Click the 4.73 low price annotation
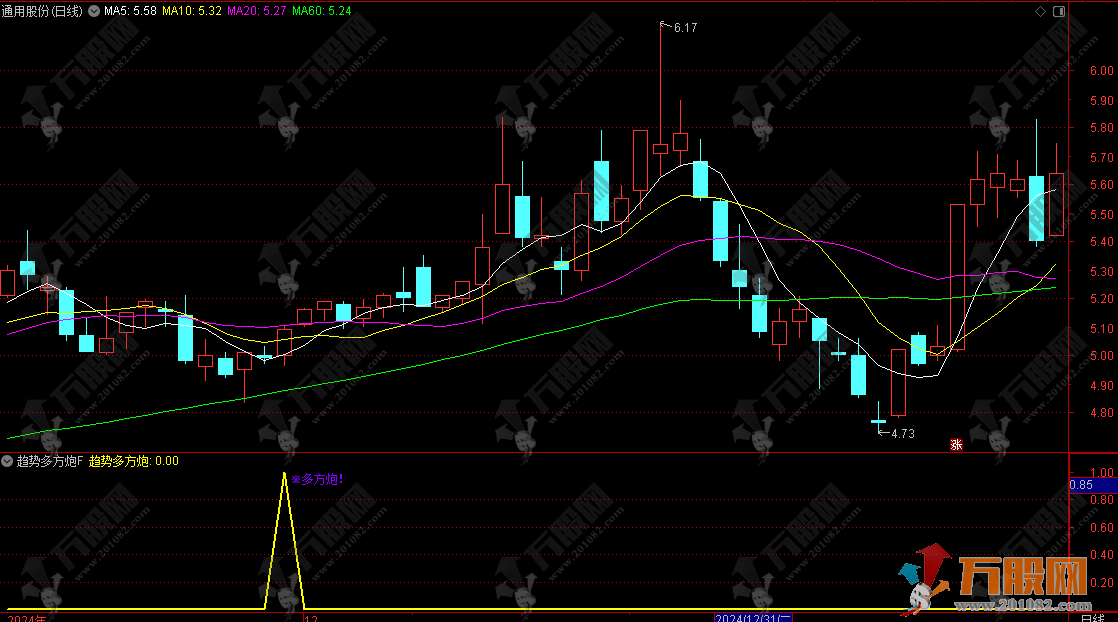The width and height of the screenshot is (1118, 622). click(x=903, y=434)
